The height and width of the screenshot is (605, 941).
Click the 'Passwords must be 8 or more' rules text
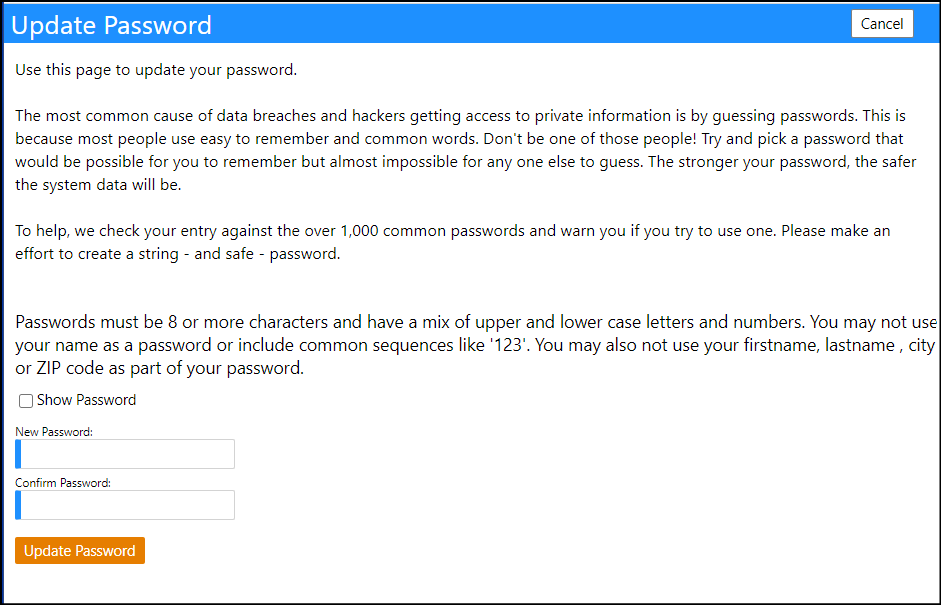point(476,345)
